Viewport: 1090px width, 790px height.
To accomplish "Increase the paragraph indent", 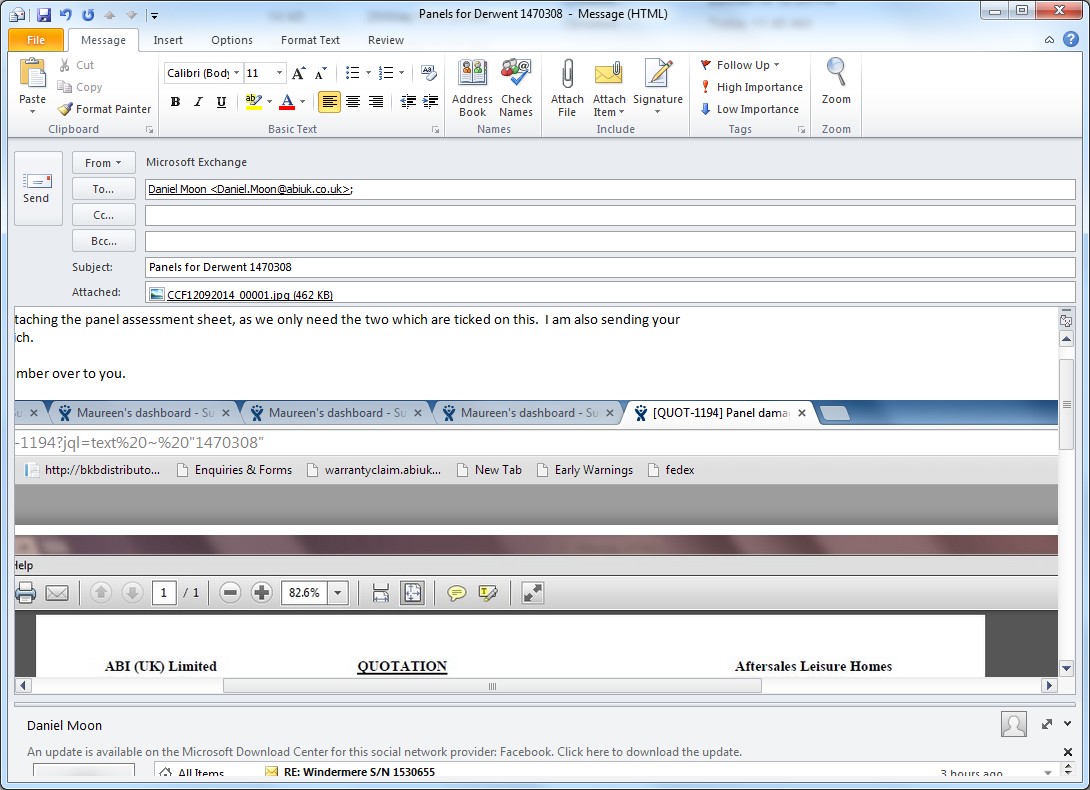I will click(x=430, y=102).
